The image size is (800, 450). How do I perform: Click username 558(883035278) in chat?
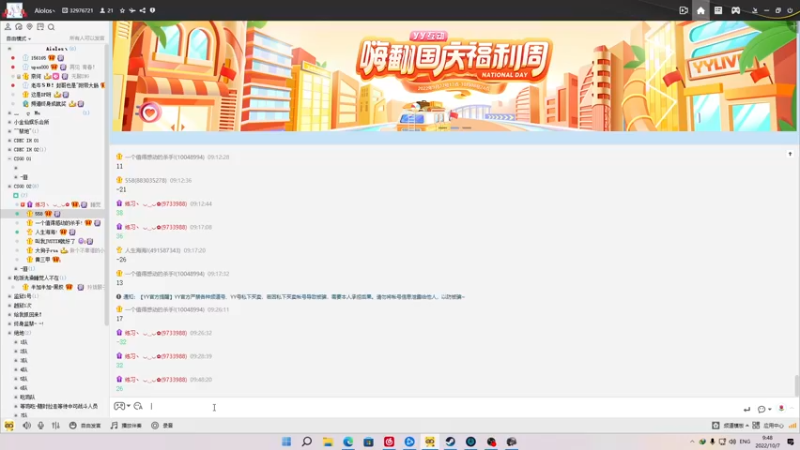pyautogui.click(x=146, y=180)
